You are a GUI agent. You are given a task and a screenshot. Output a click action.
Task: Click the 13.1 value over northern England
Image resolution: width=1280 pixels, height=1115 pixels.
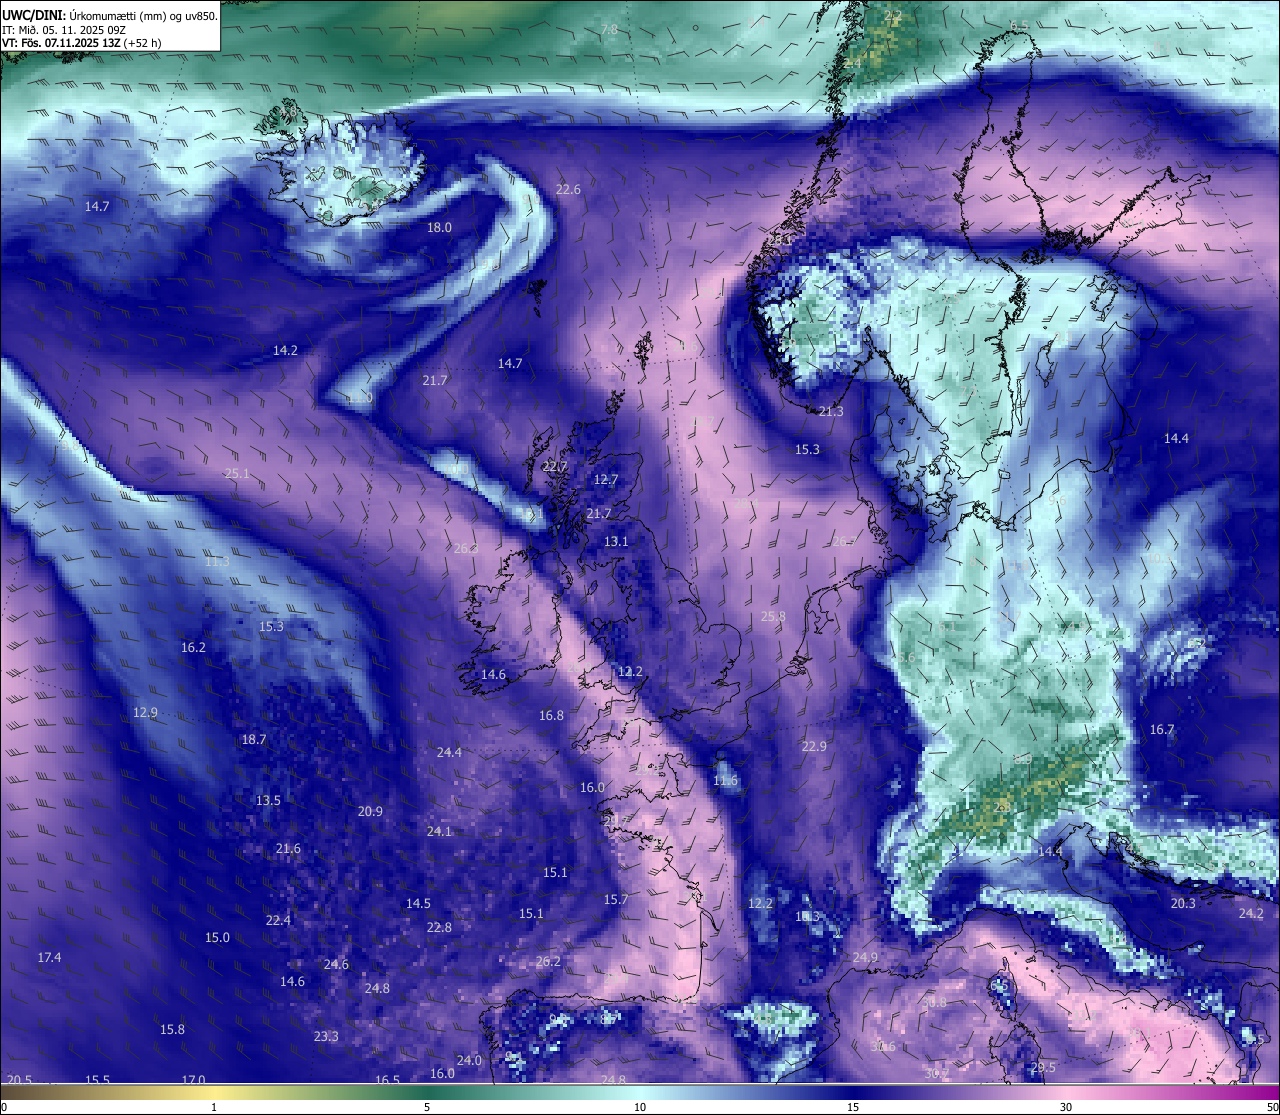616,541
